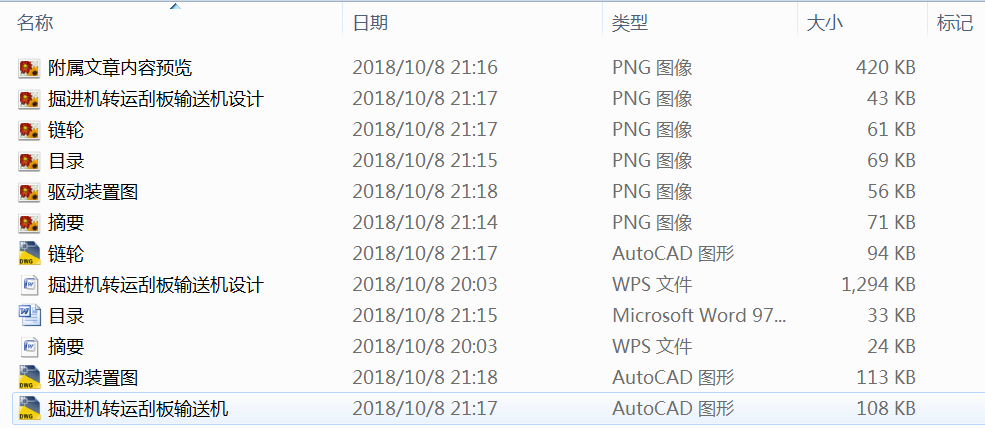Image resolution: width=985 pixels, height=428 pixels.
Task: Click WPS icon of 掘进机转运刮板输送机设计 document
Action: click(28, 285)
